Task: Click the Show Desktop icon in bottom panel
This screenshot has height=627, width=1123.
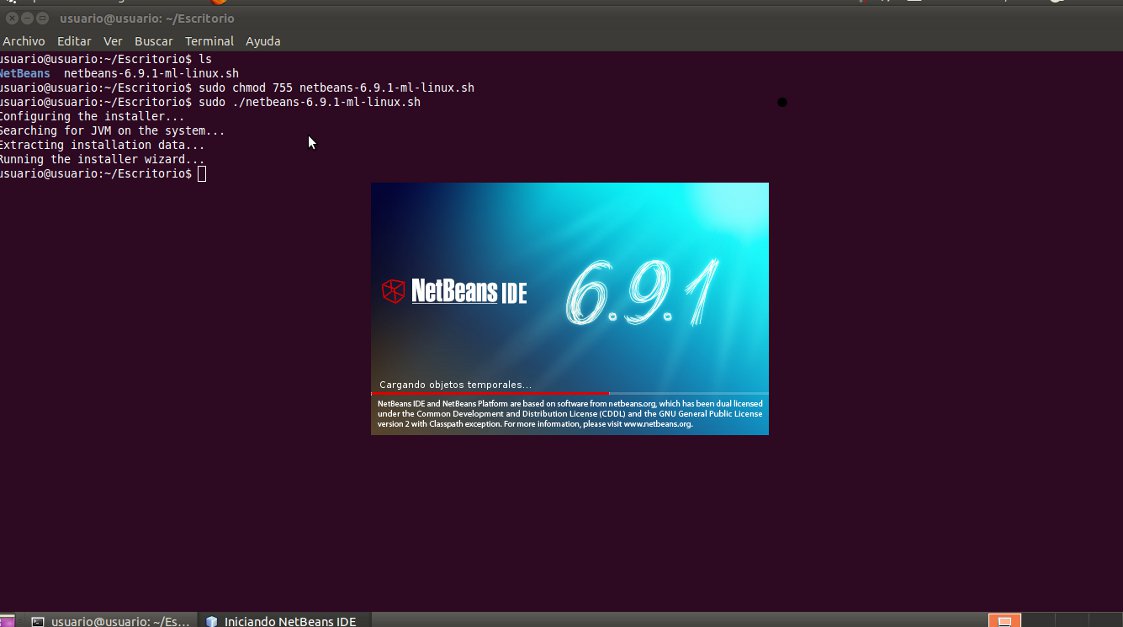Action: [6, 621]
